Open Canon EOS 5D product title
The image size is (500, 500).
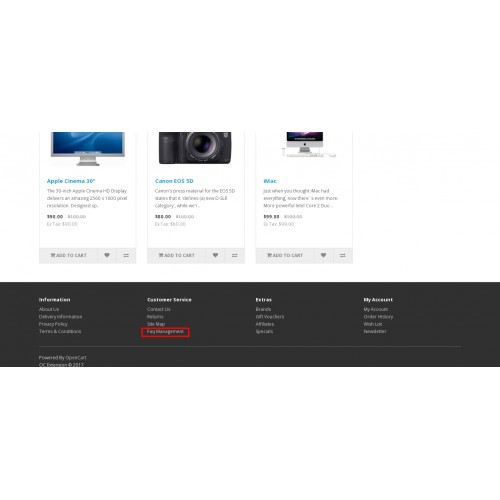(174, 181)
